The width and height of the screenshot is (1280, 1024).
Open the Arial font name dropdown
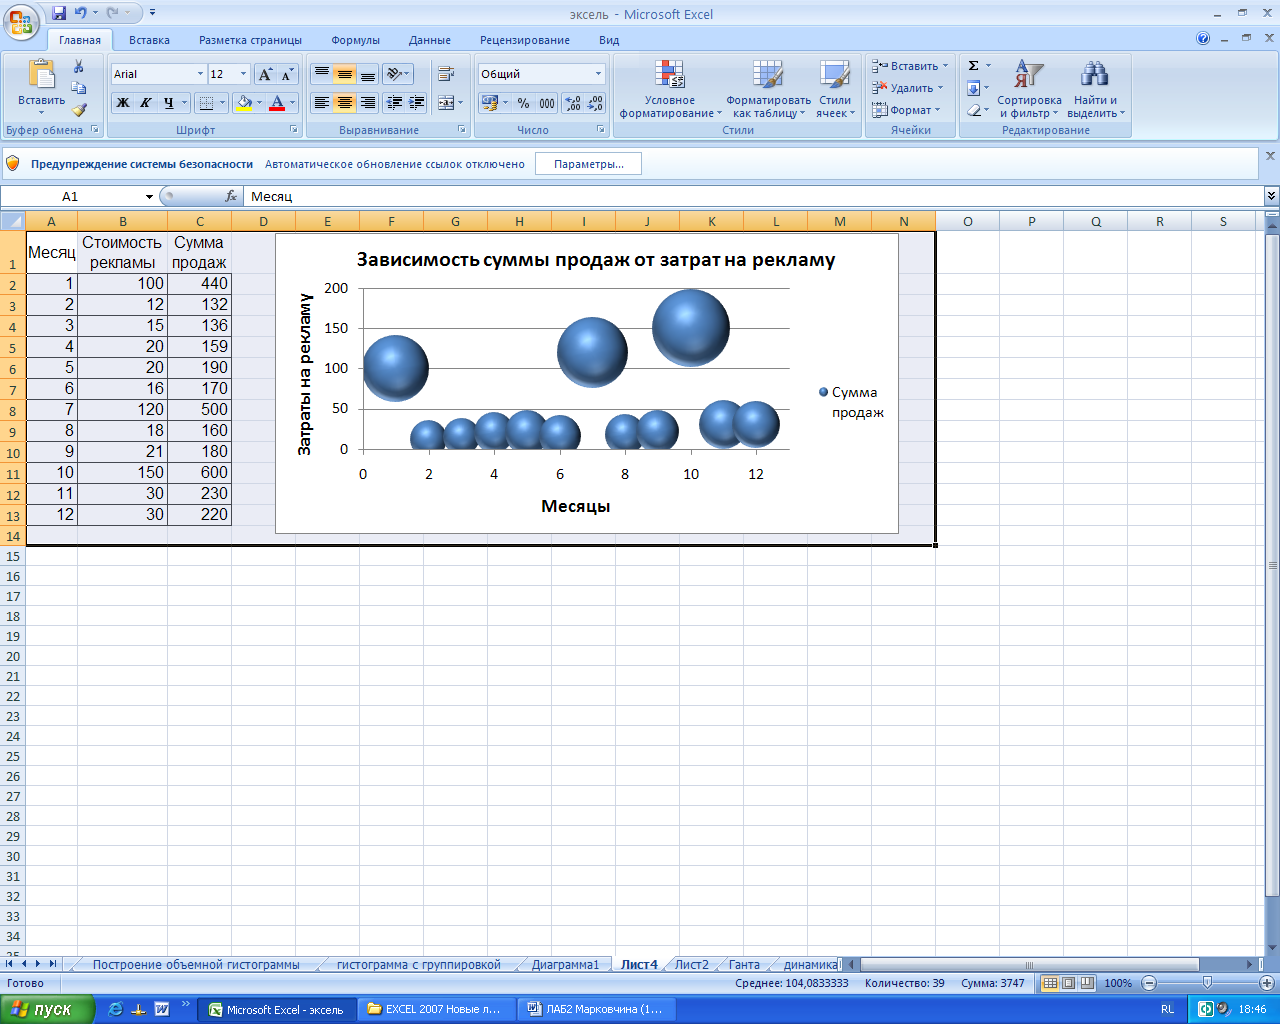pyautogui.click(x=200, y=74)
